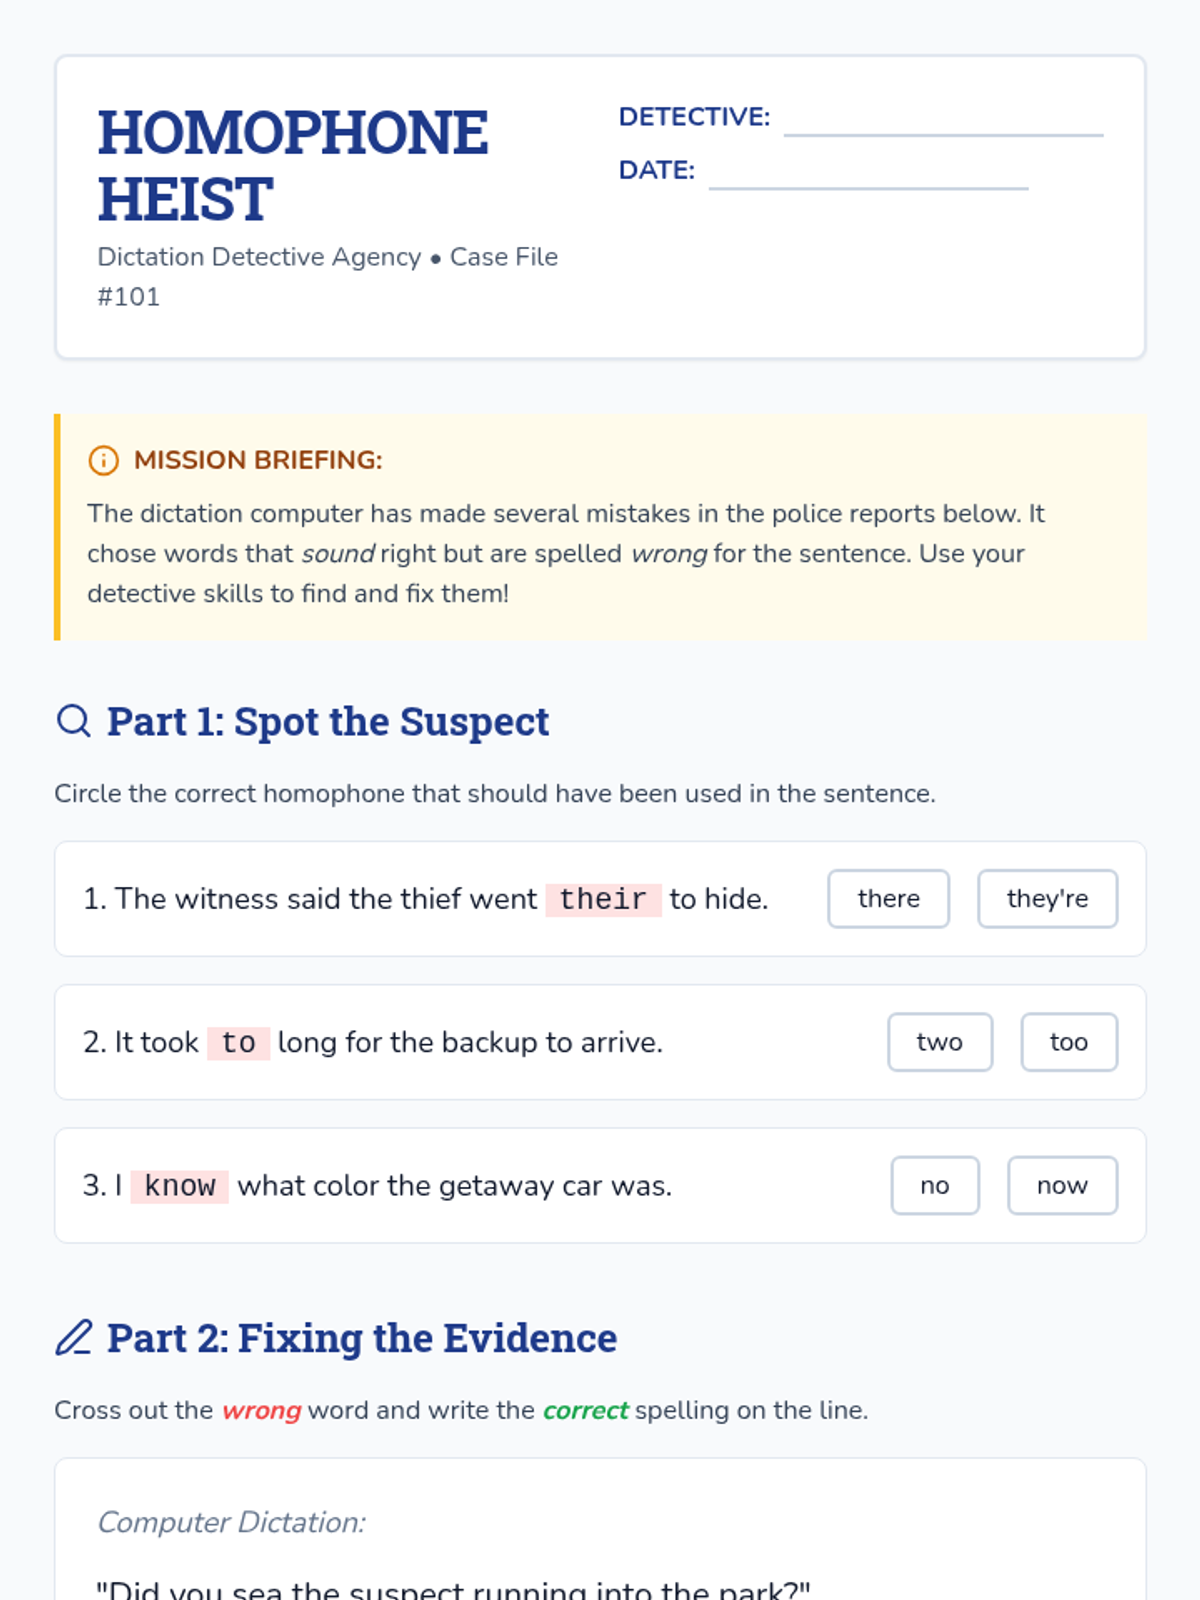Screen dimensions: 1200x1600
Task: Click the red 'wrong' word in instructions
Action: click(261, 1410)
